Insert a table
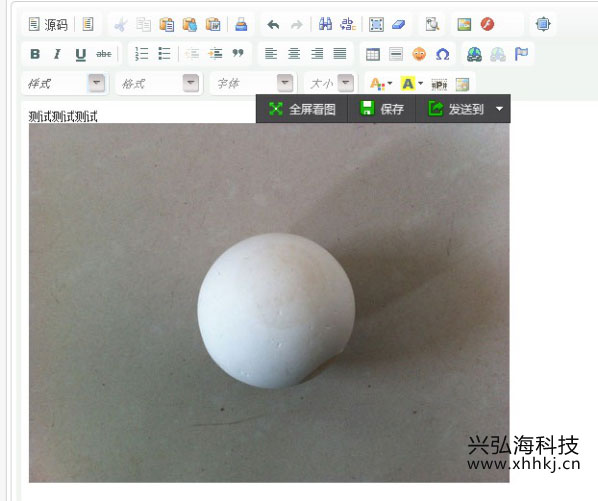 click(x=373, y=54)
